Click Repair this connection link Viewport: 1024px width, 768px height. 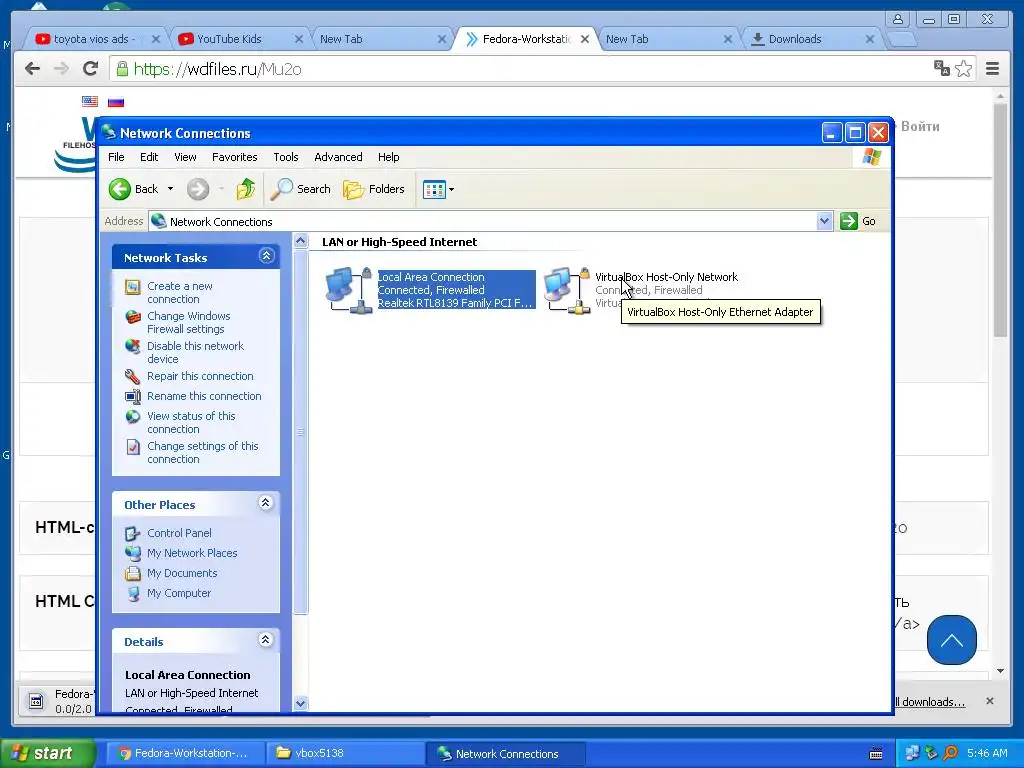tap(200, 377)
